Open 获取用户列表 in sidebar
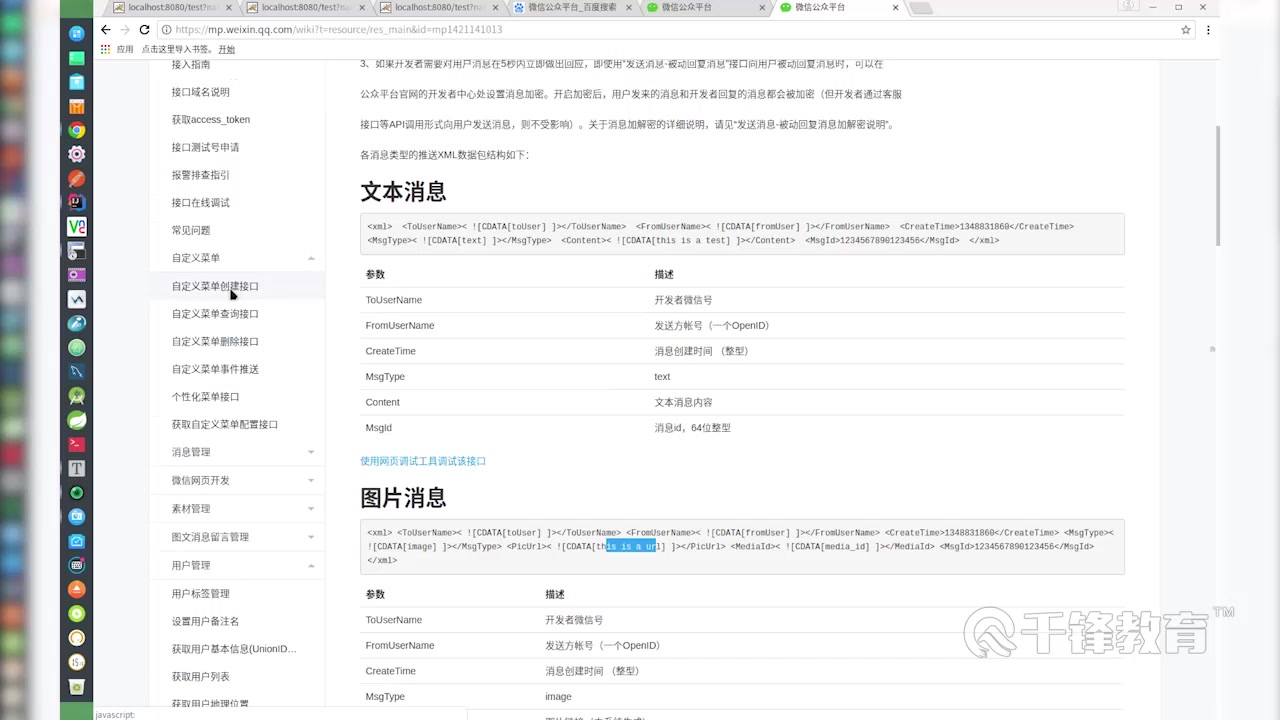The width and height of the screenshot is (1280, 720). (x=201, y=677)
